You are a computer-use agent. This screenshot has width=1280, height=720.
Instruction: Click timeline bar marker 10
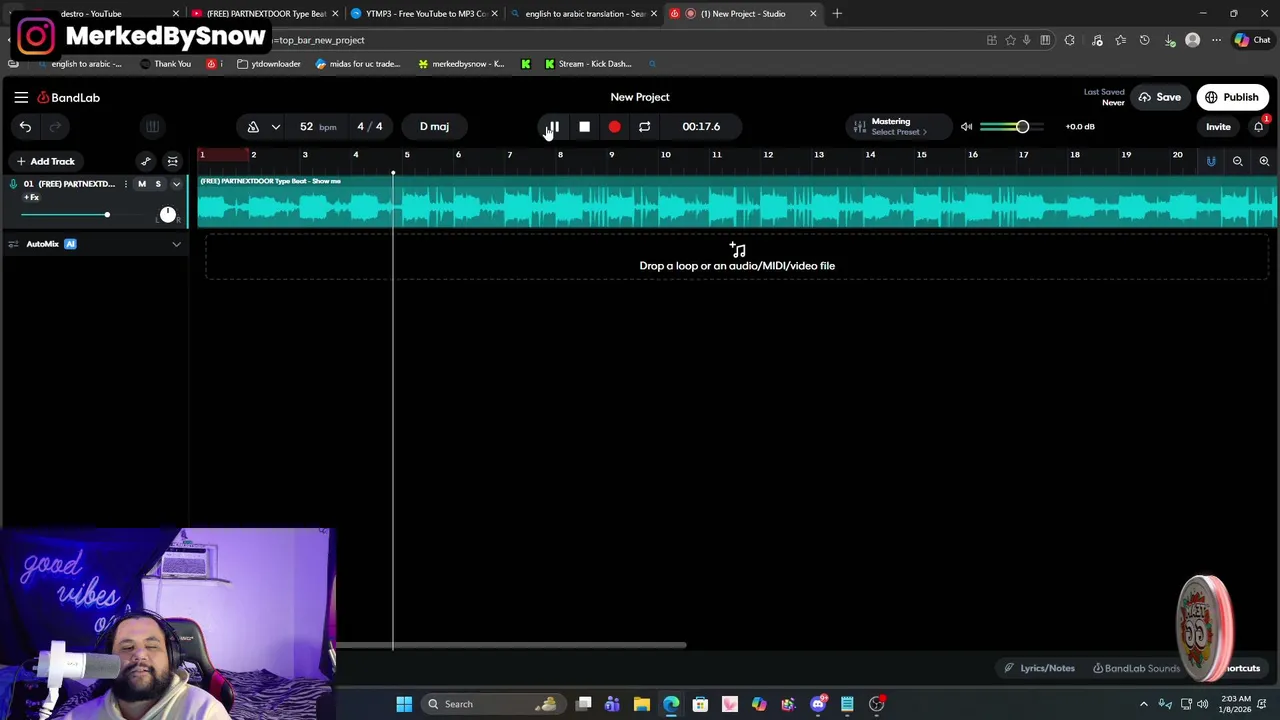[x=665, y=155]
